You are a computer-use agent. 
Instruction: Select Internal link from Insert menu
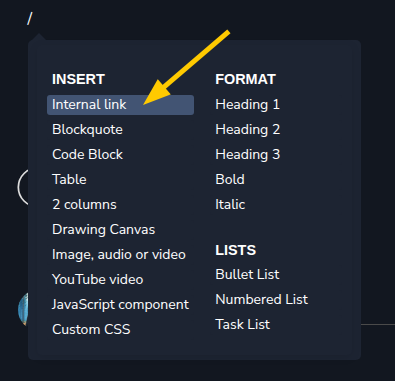(120, 105)
